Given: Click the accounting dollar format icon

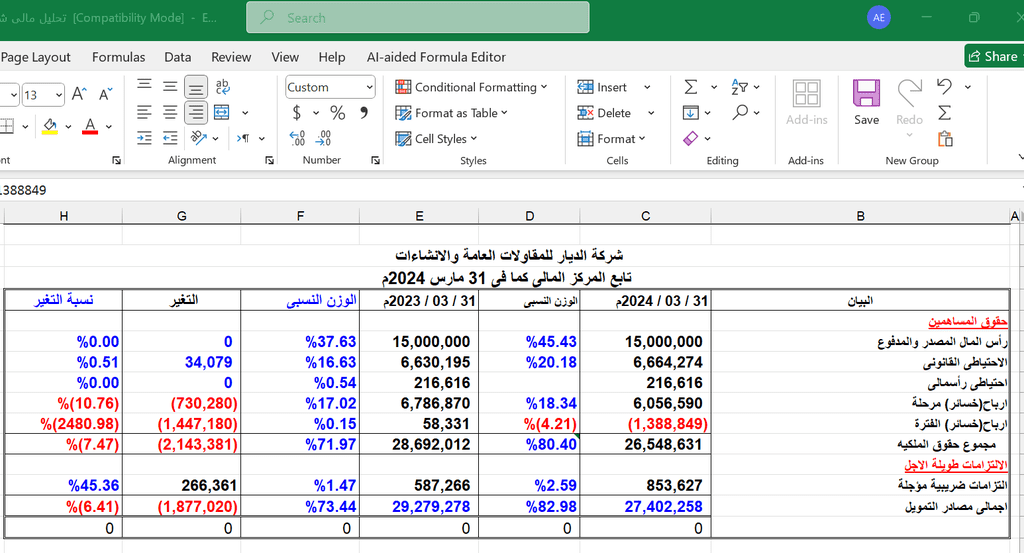Looking at the screenshot, I should tap(297, 113).
